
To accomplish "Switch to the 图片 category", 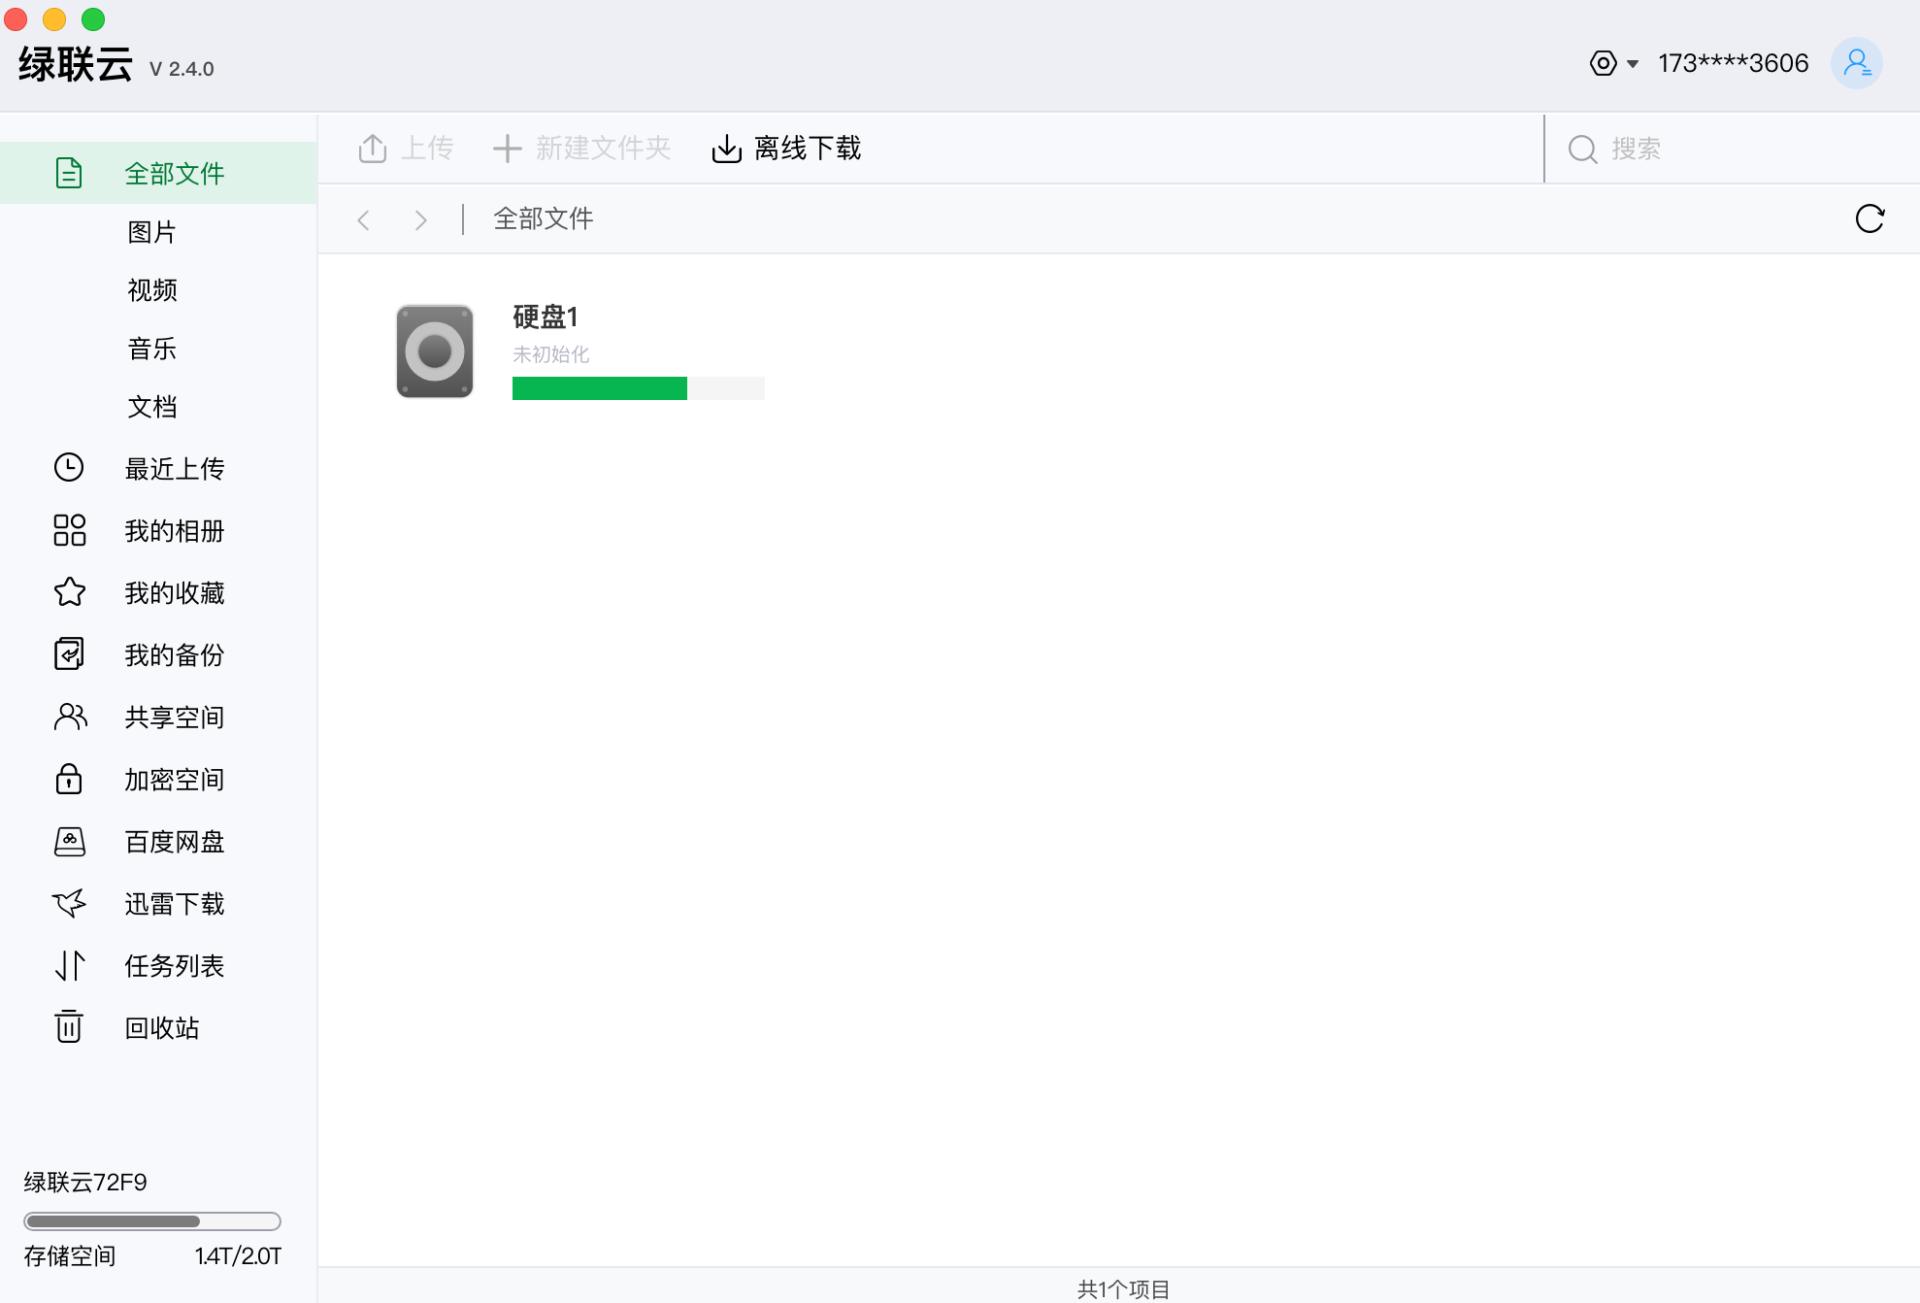I will [150, 231].
